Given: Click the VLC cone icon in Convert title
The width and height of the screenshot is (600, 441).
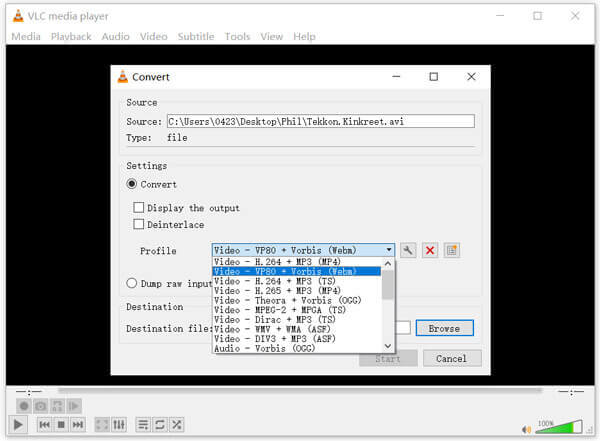Looking at the screenshot, I should pos(123,77).
